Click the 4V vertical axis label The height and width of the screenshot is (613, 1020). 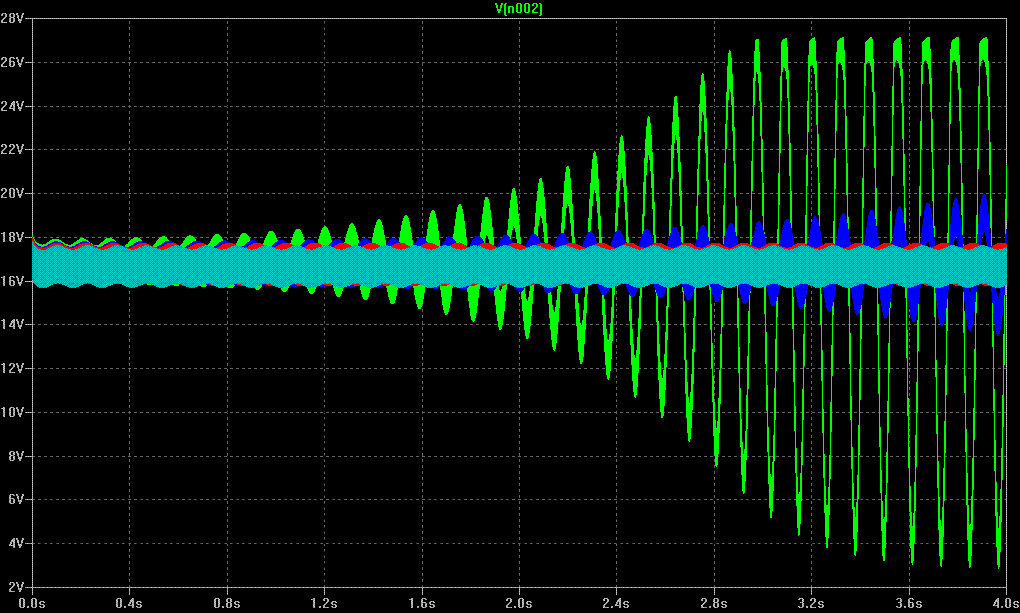pos(16,543)
